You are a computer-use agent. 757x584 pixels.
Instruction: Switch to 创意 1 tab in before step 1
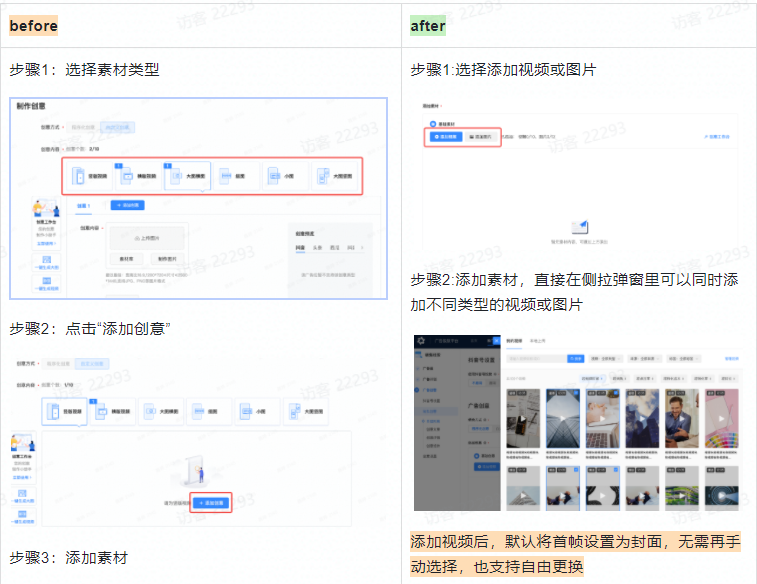[x=84, y=206]
